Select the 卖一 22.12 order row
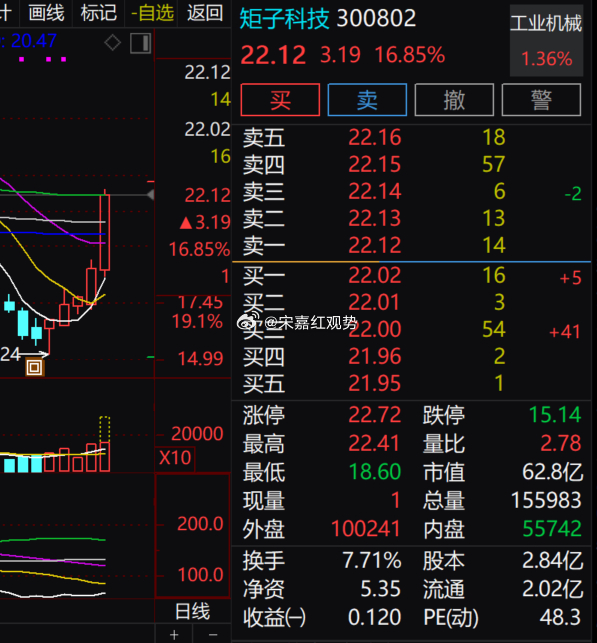The height and width of the screenshot is (643, 597). [412, 246]
